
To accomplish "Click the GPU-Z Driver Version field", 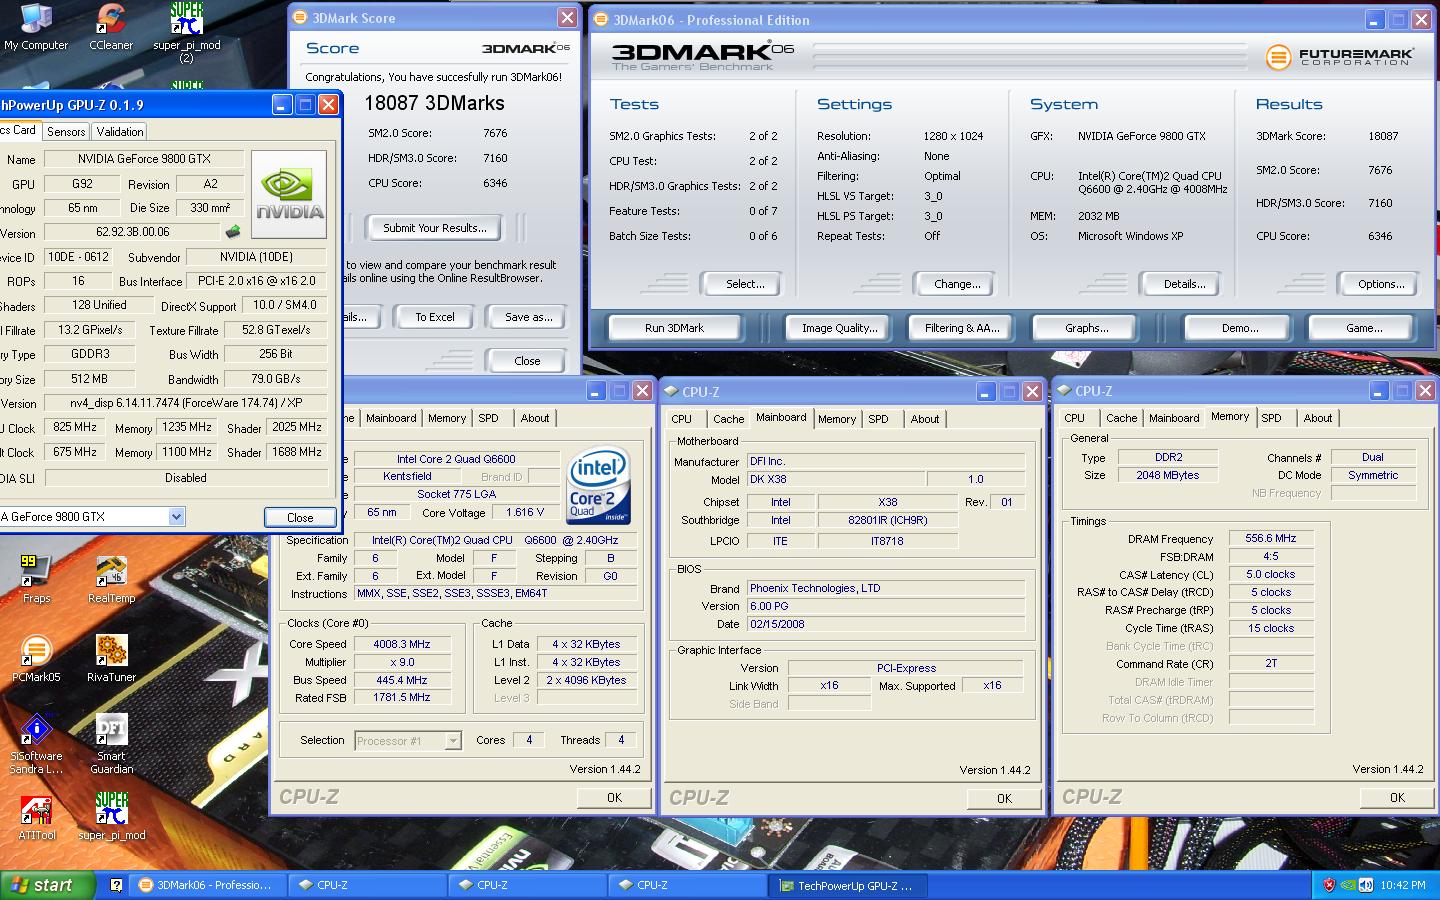I will (x=186, y=403).
